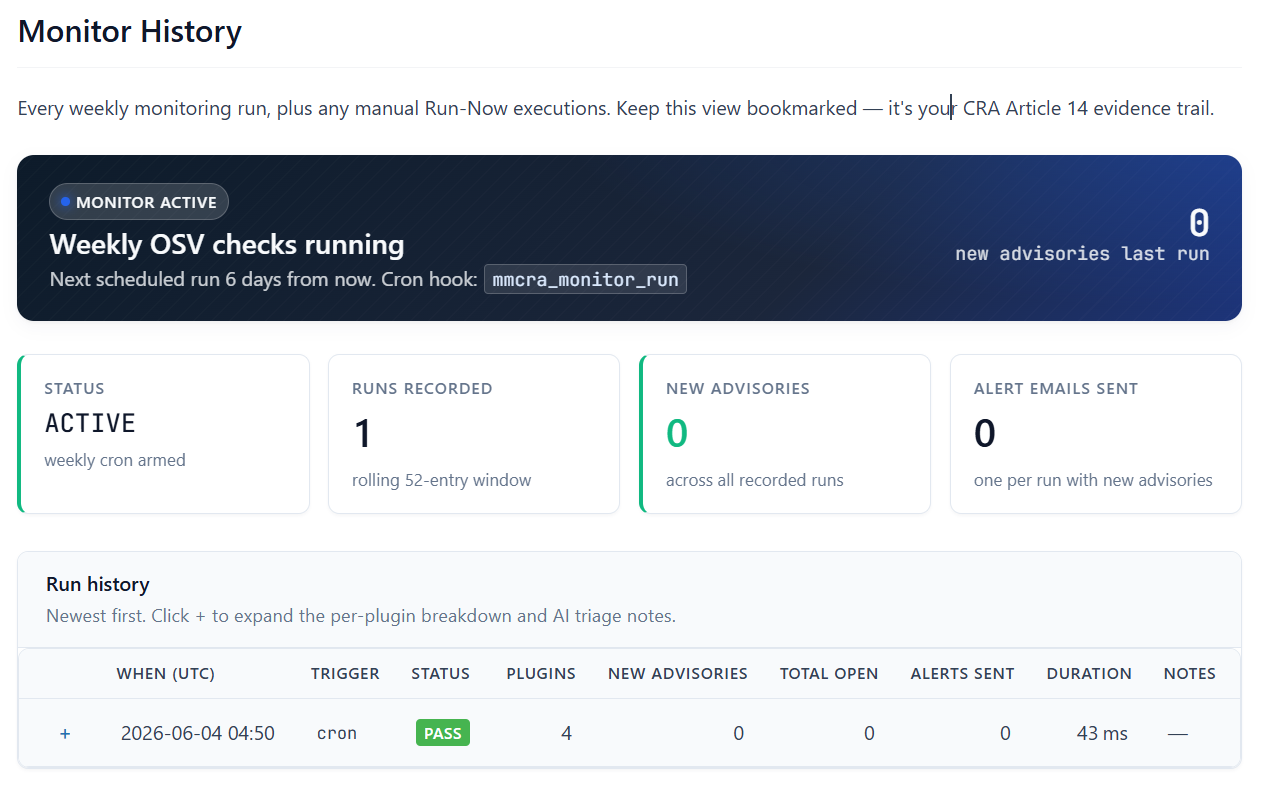Viewport: 1266px width, 787px height.
Task: Click one per run with new advisories caption
Action: (1093, 480)
